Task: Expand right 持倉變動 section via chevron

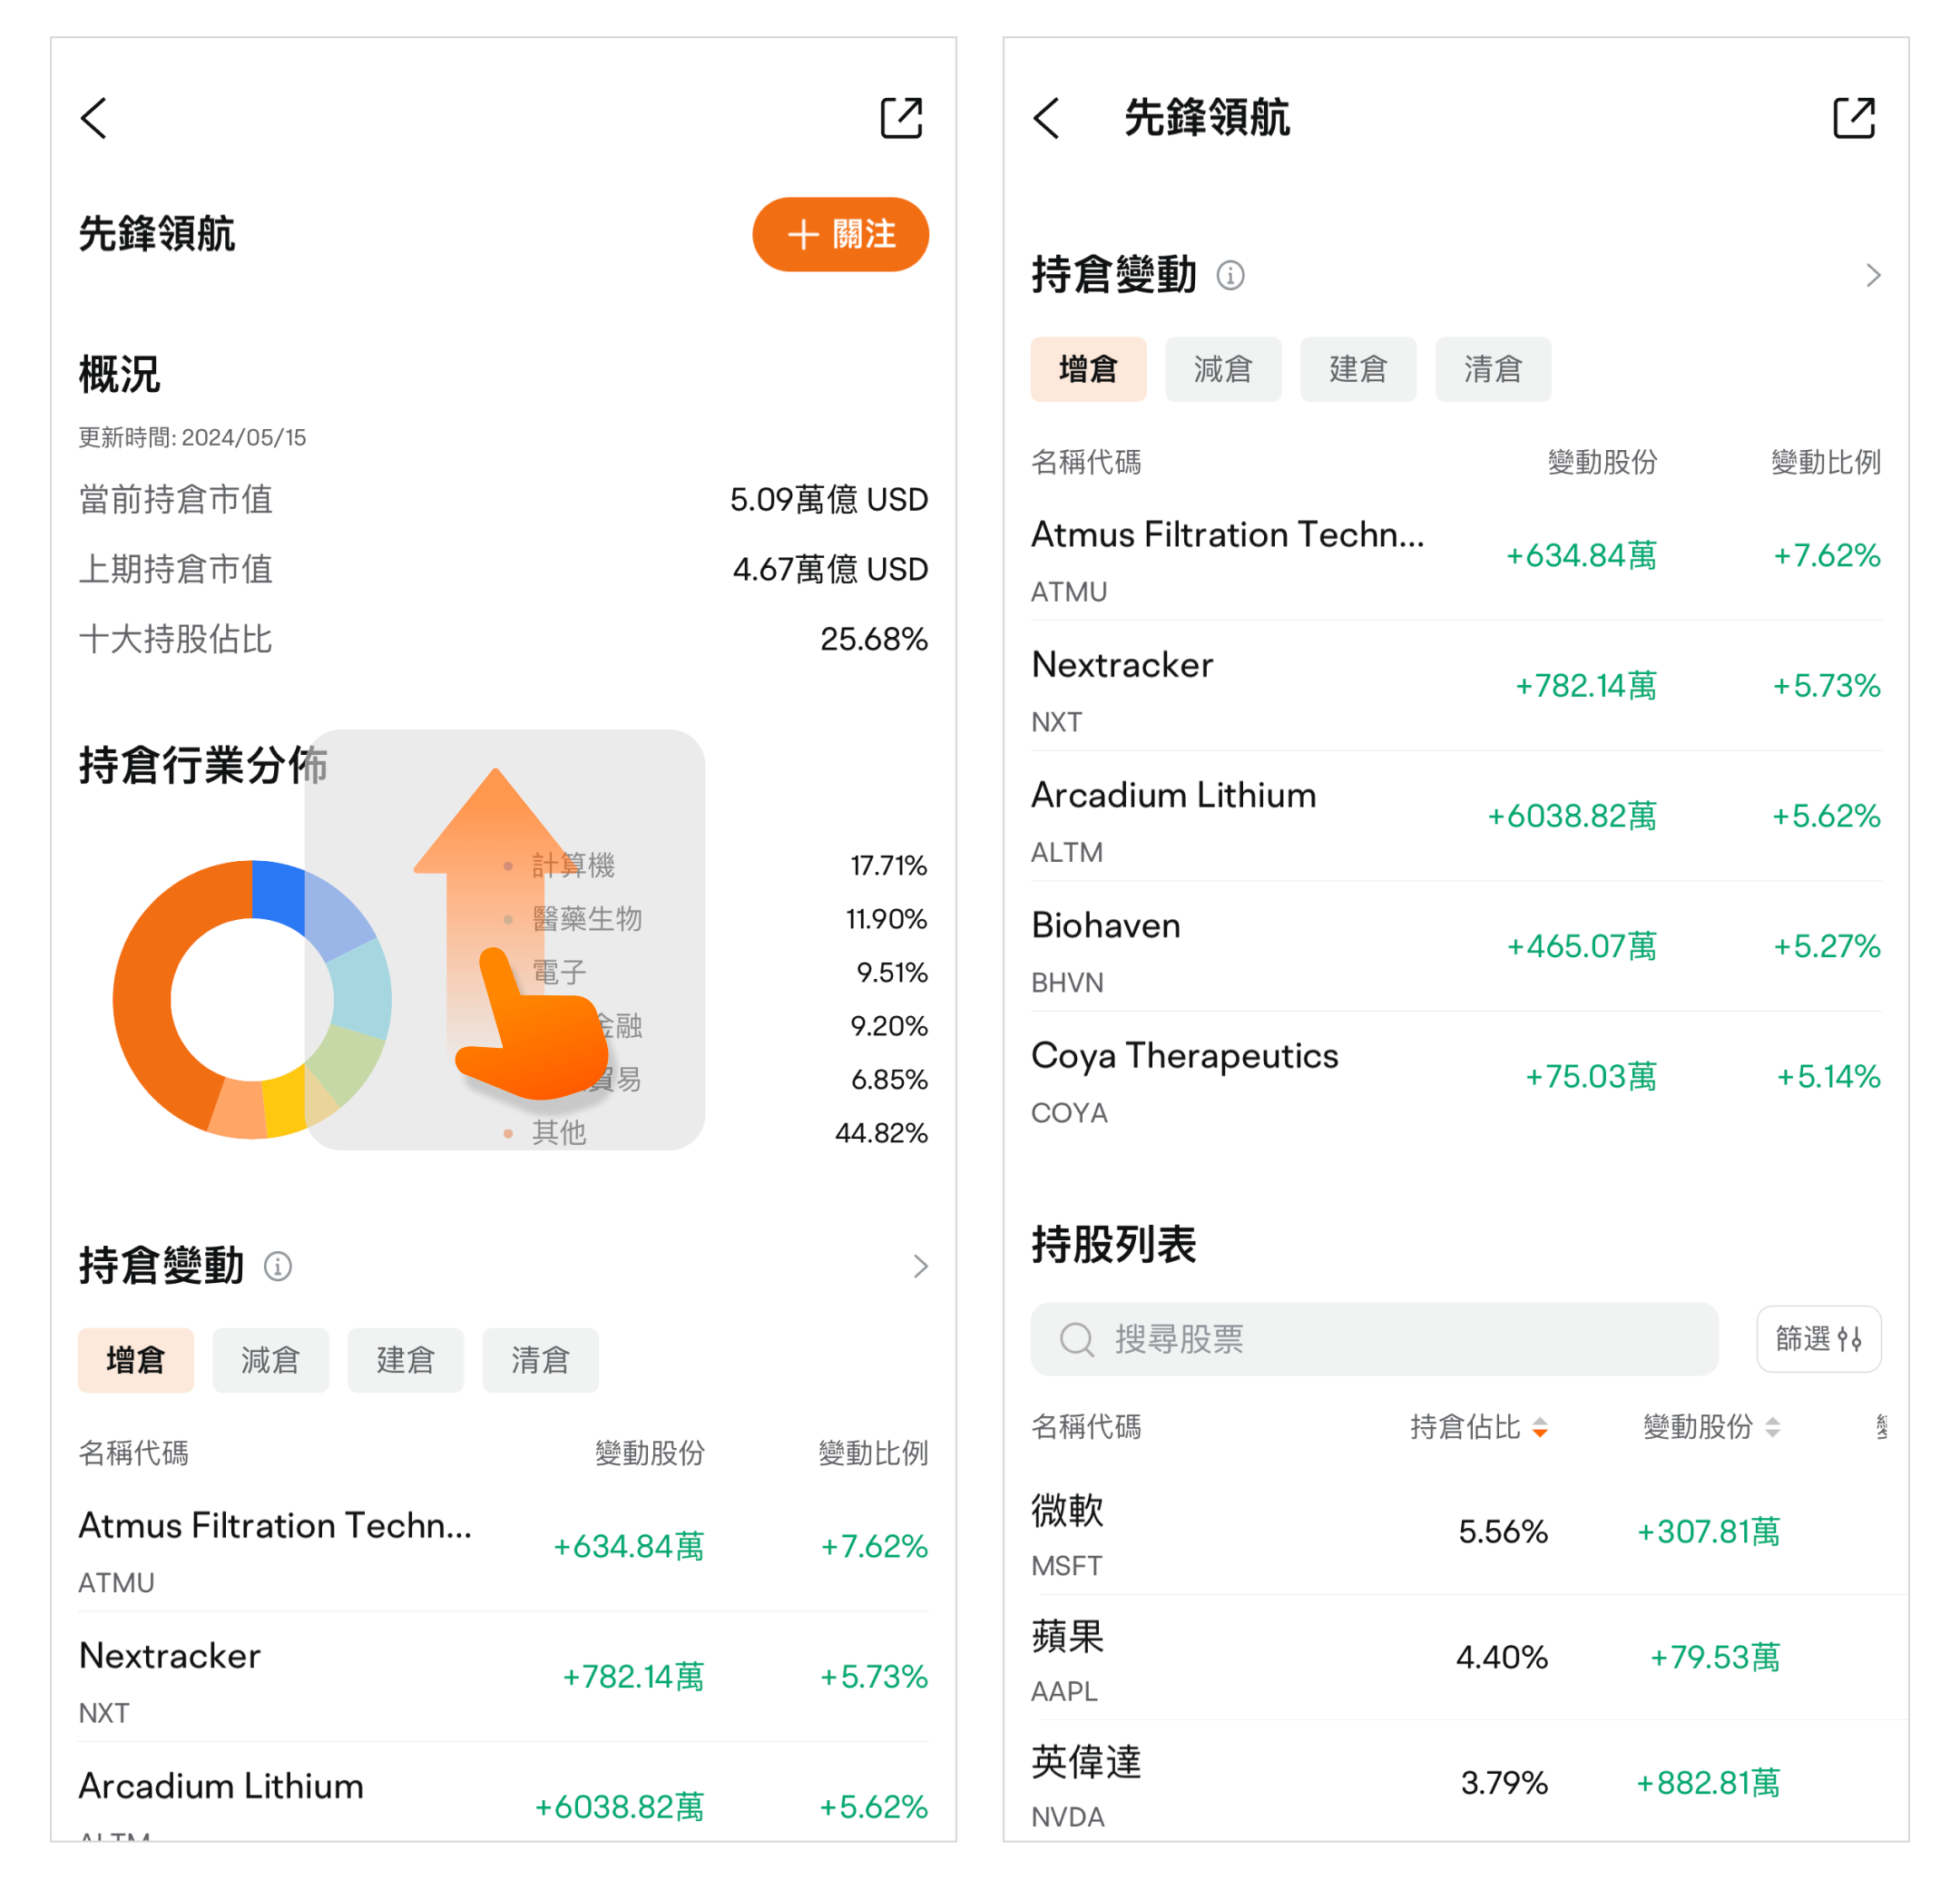Action: click(x=1873, y=275)
